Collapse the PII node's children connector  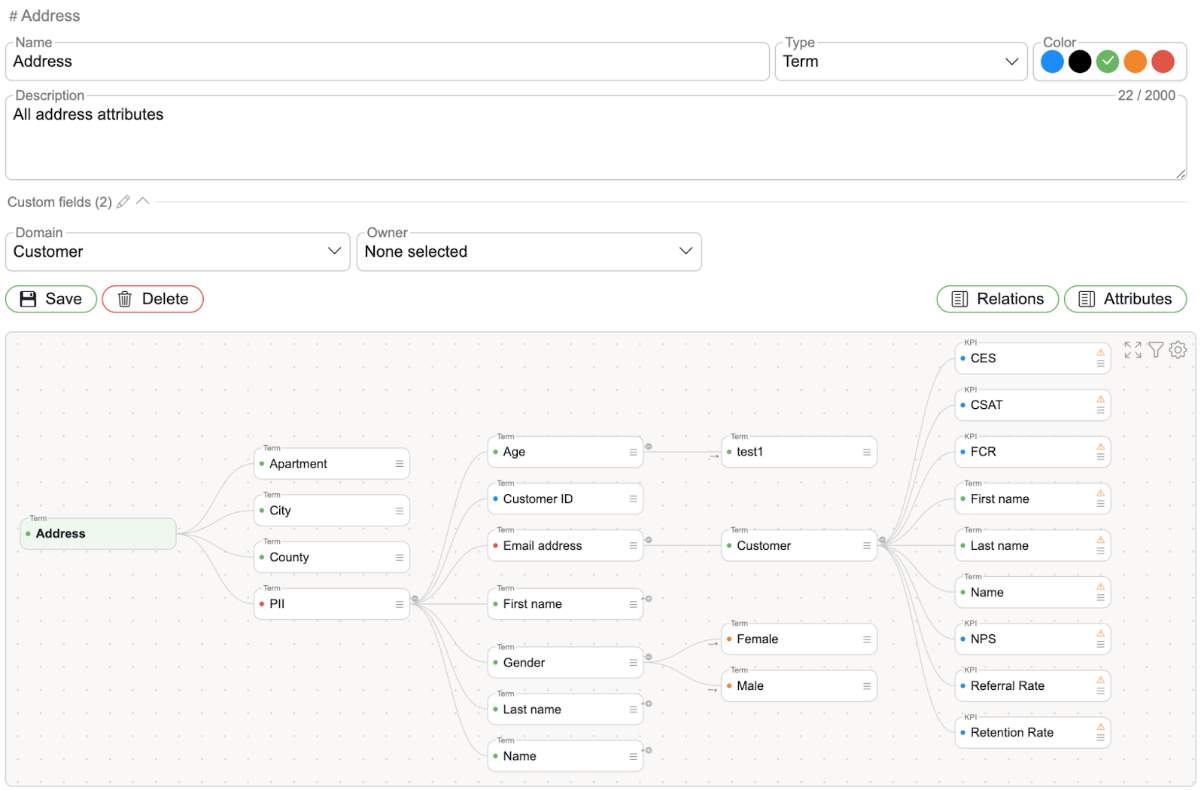[415, 601]
